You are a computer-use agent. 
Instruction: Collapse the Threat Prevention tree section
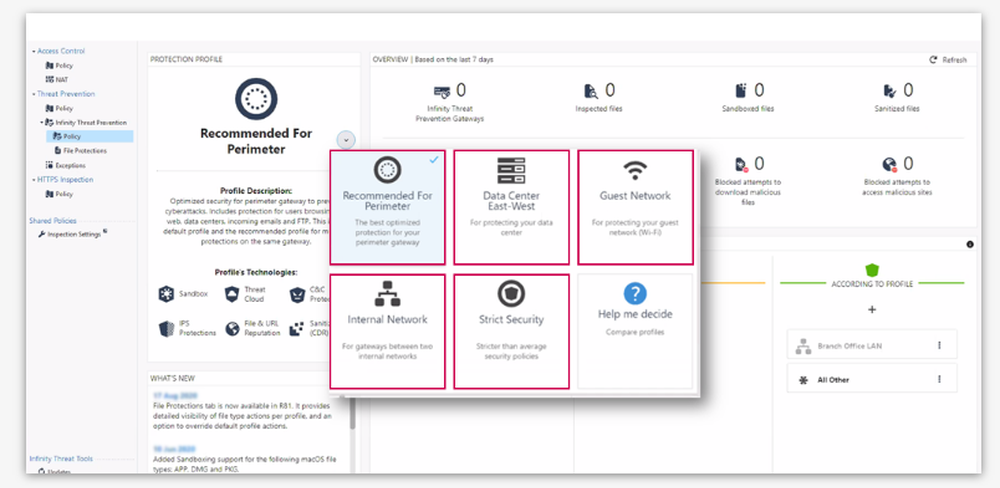click(x=34, y=94)
